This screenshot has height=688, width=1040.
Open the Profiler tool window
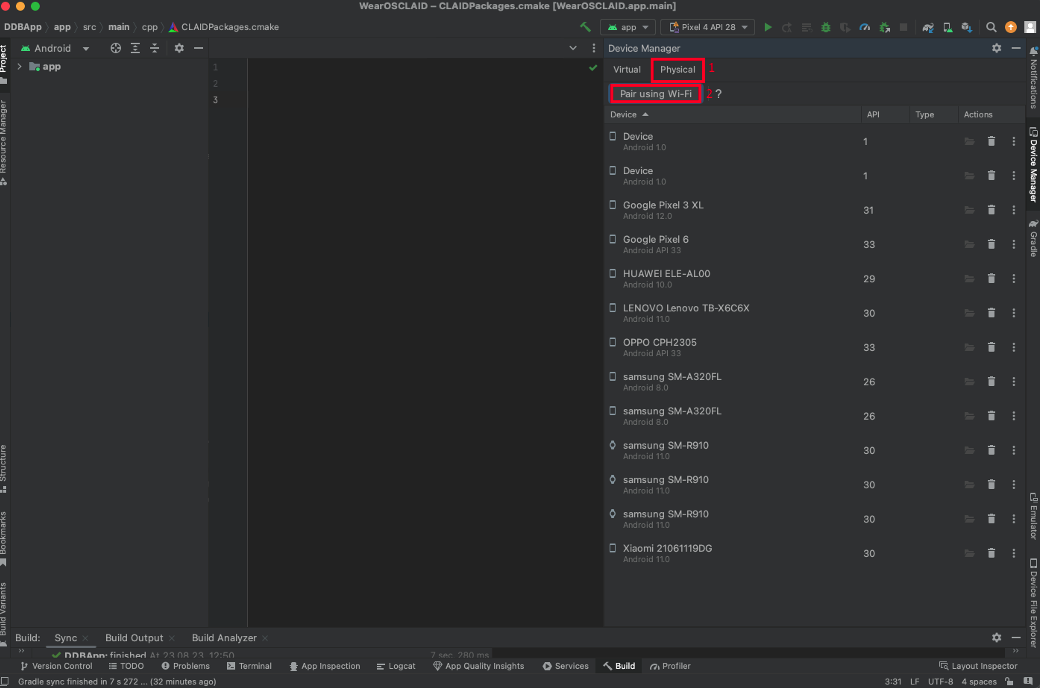[671, 666]
